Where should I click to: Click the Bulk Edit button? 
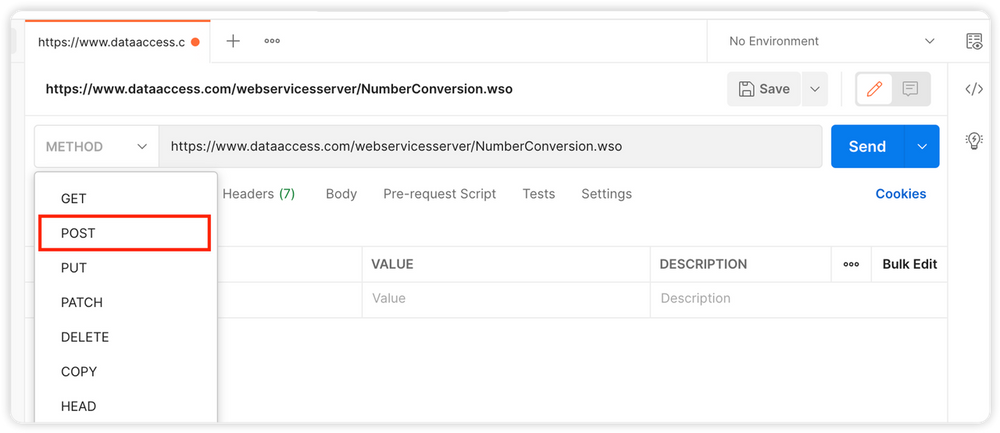(x=909, y=264)
